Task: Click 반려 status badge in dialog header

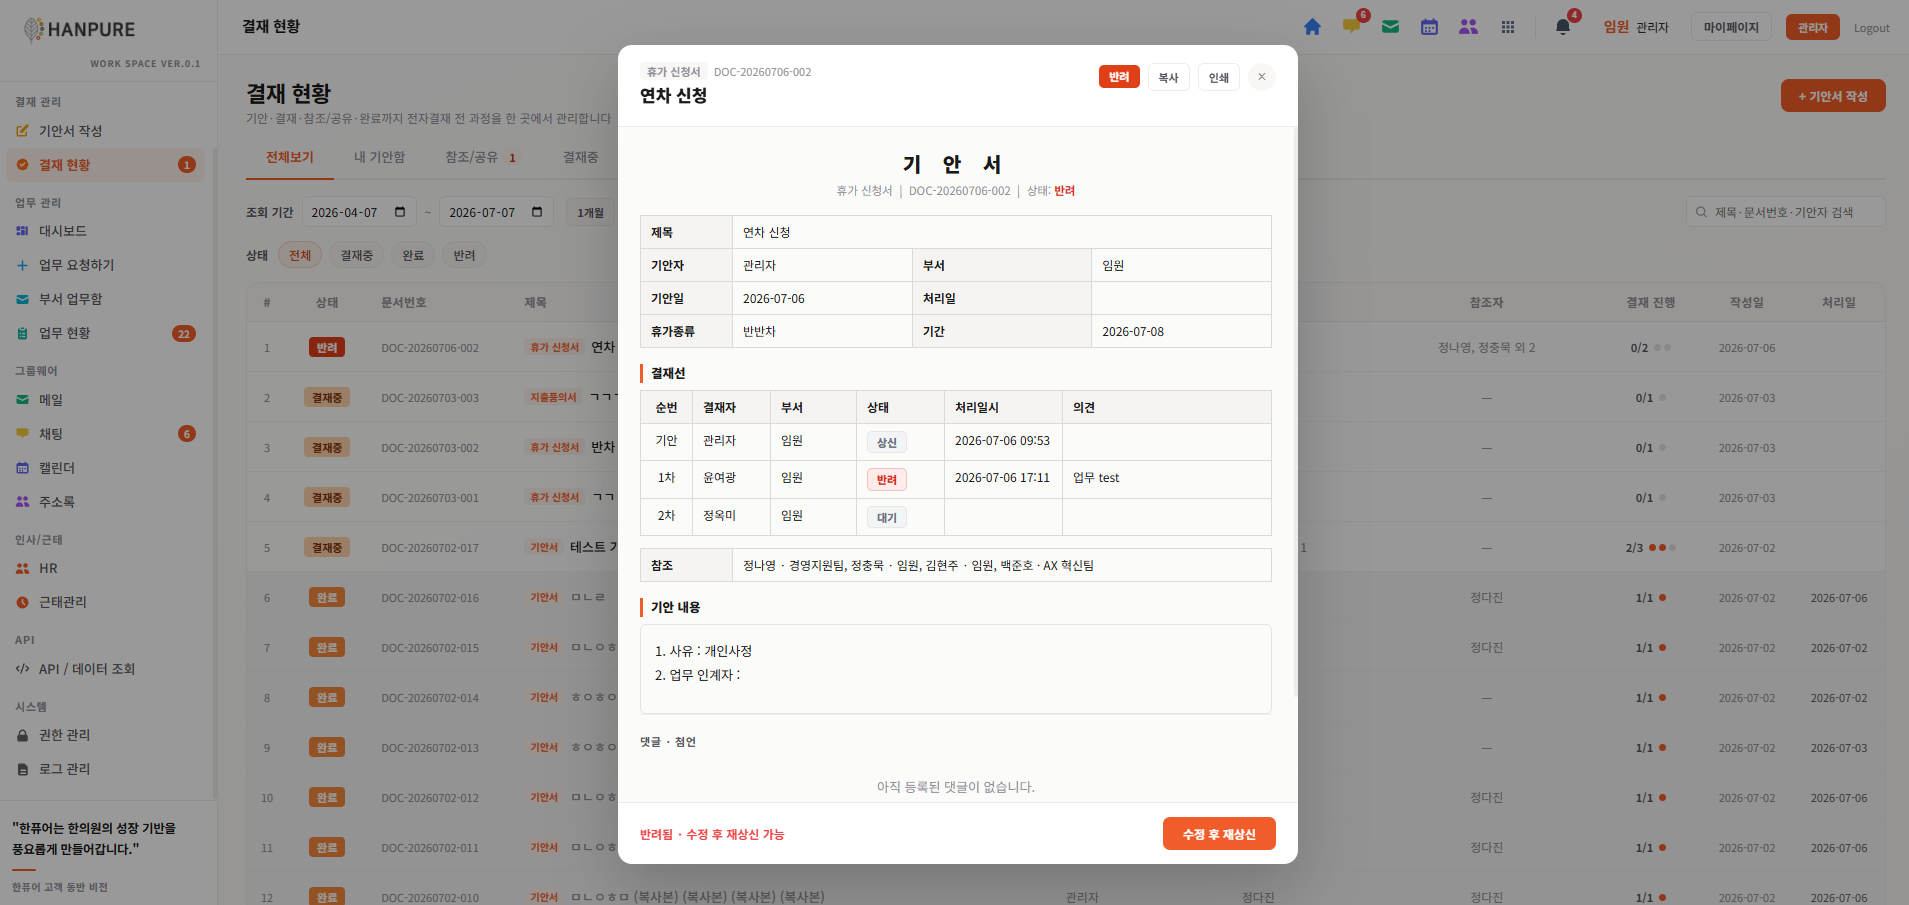Action: [x=1119, y=77]
